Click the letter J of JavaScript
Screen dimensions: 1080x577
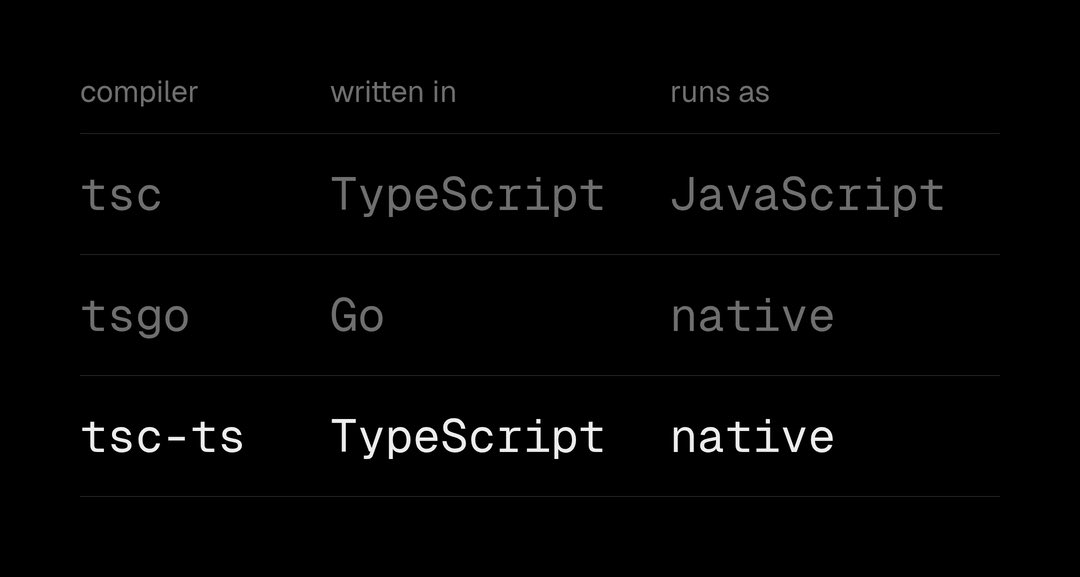coord(683,193)
